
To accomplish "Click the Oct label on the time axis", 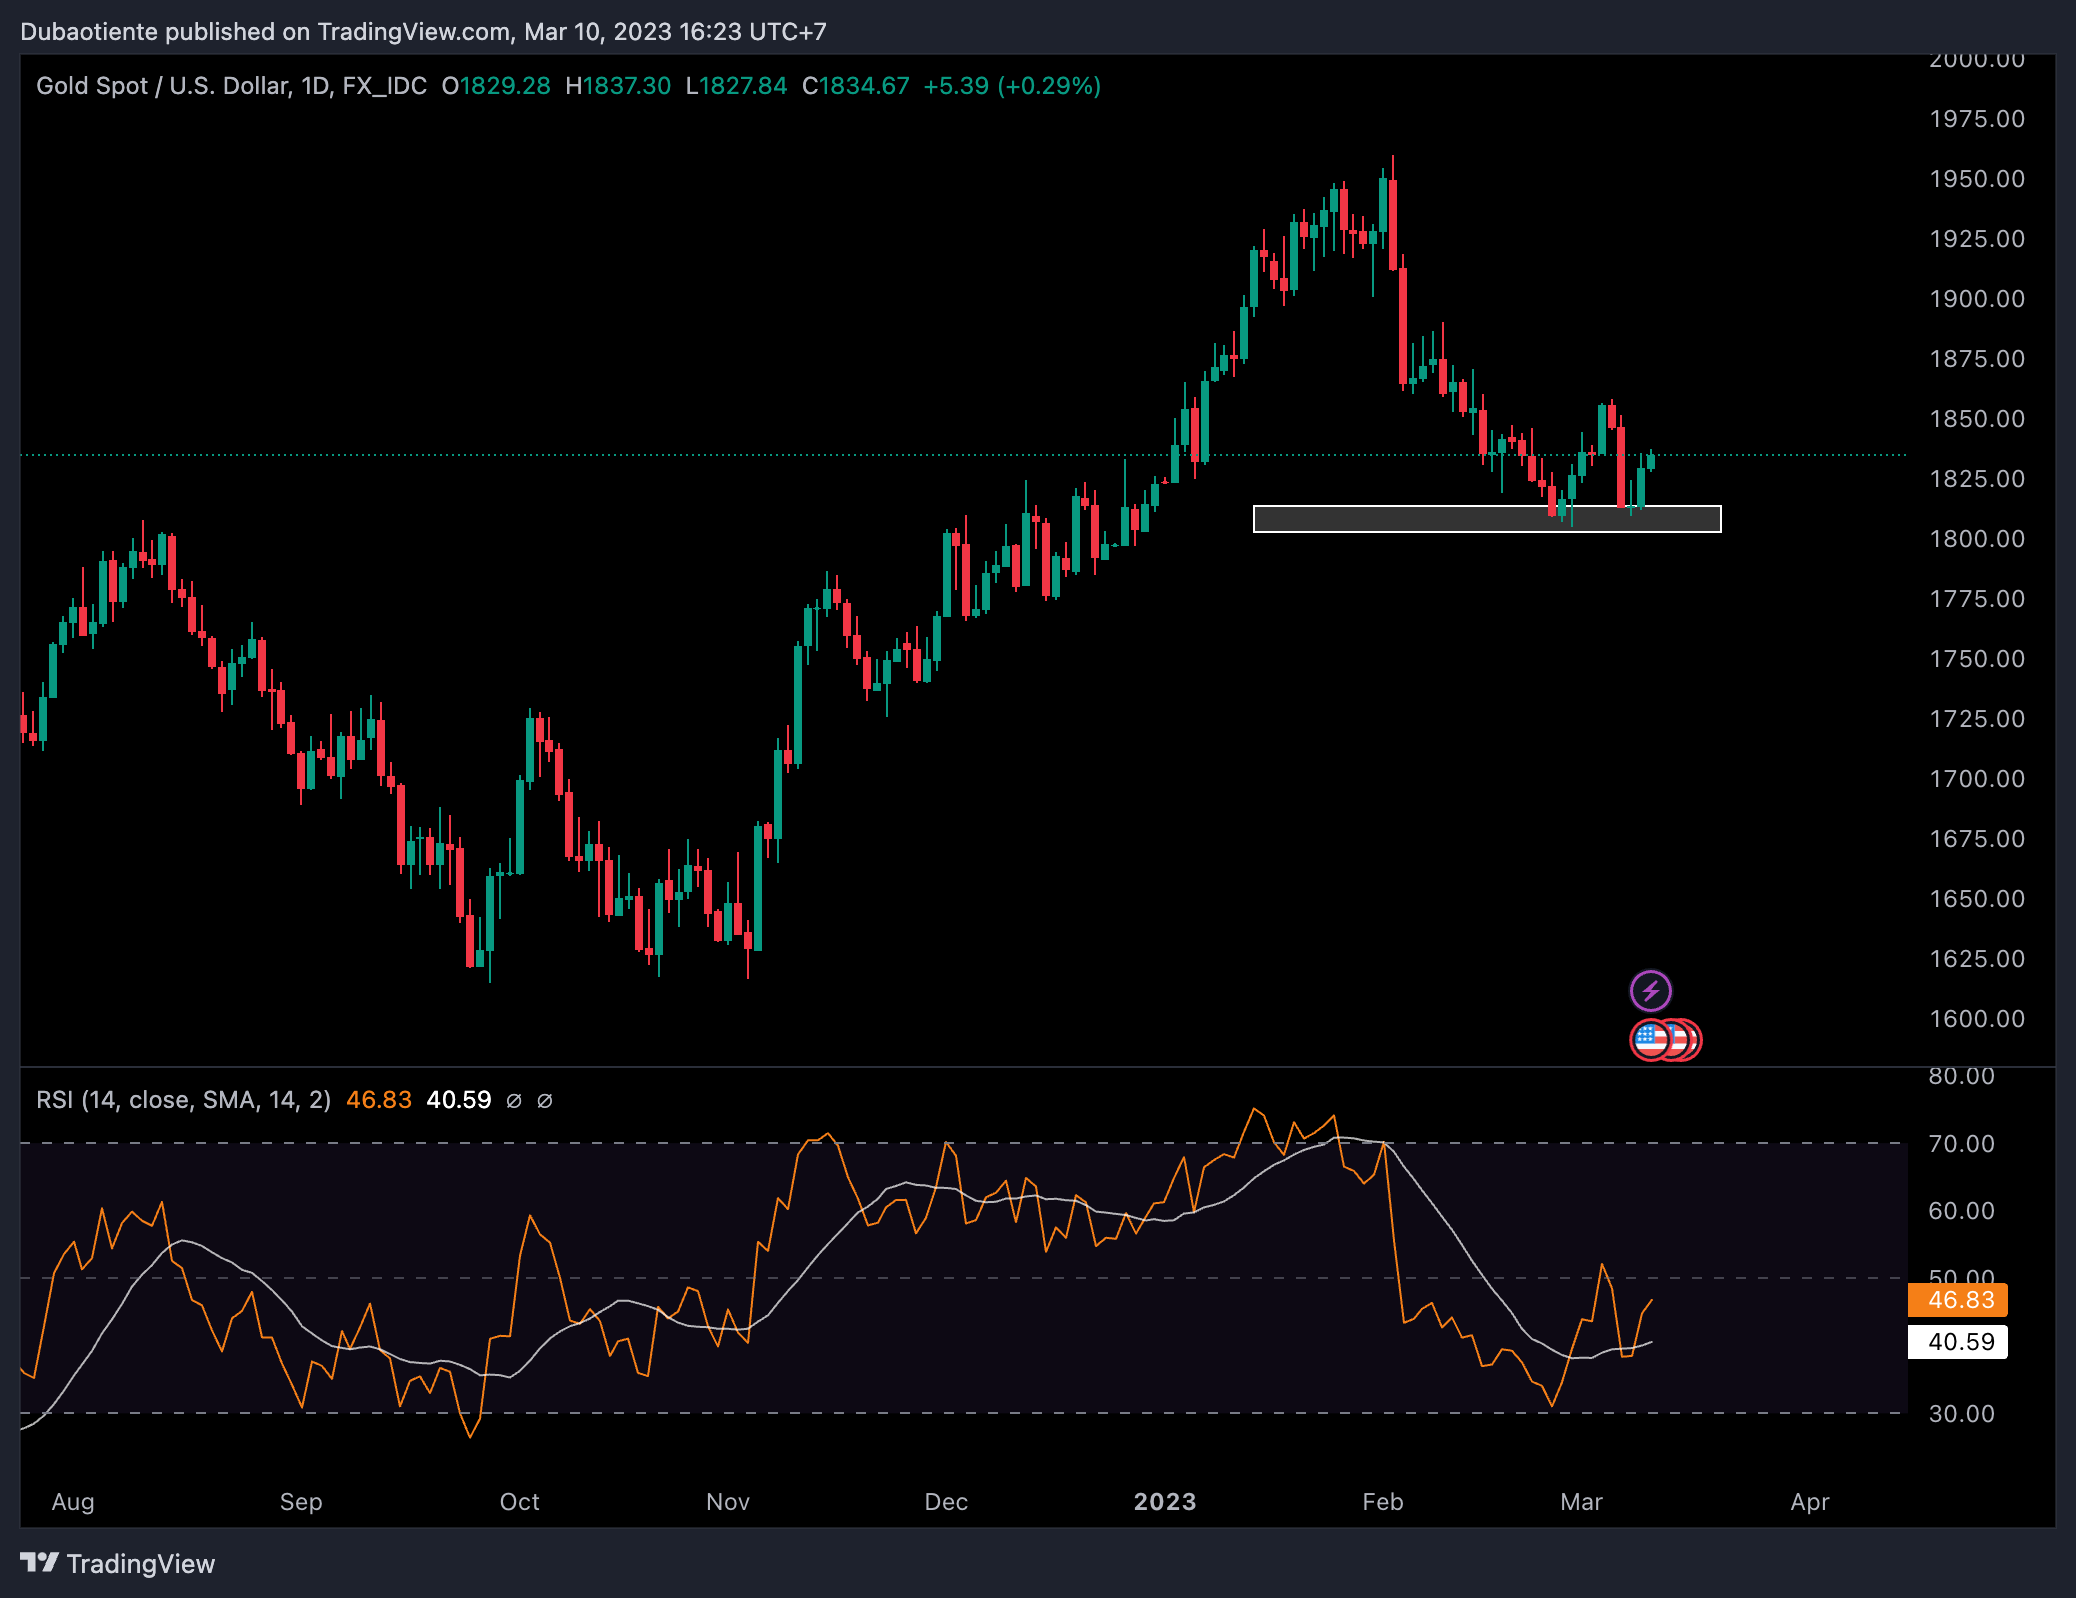I will click(519, 1502).
